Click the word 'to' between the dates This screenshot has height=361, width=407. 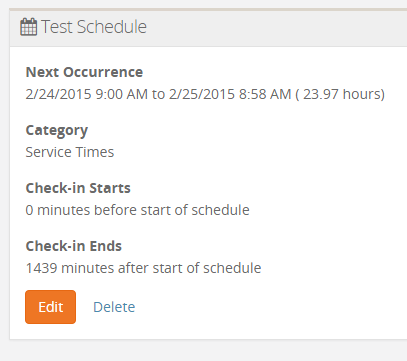coord(158,95)
